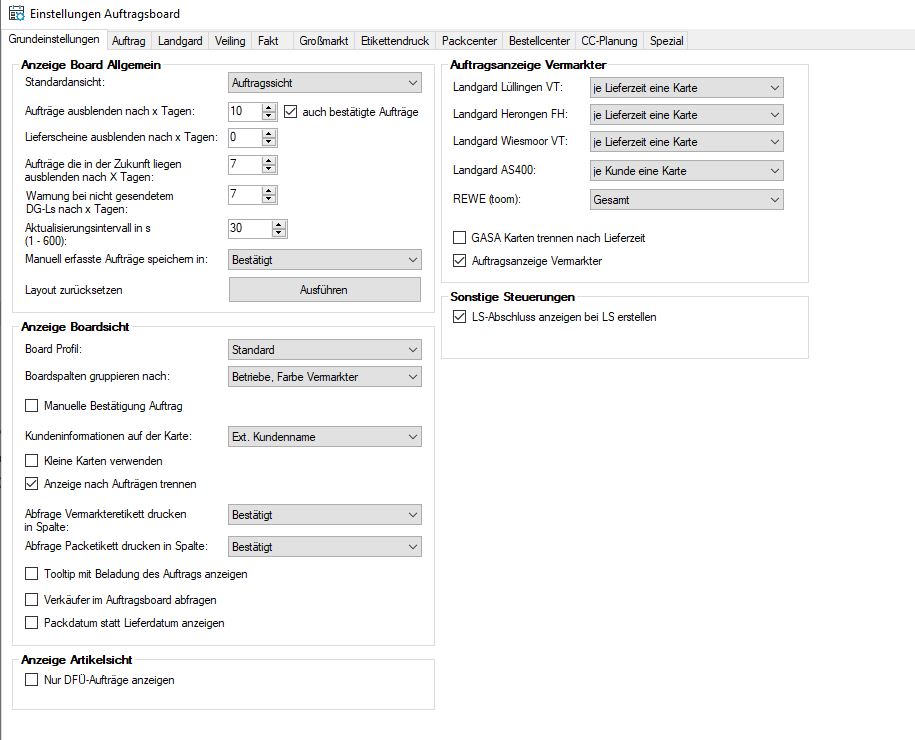Open Boardspalten gruppieren nach dropdown
The width and height of the screenshot is (915, 740).
(x=325, y=377)
